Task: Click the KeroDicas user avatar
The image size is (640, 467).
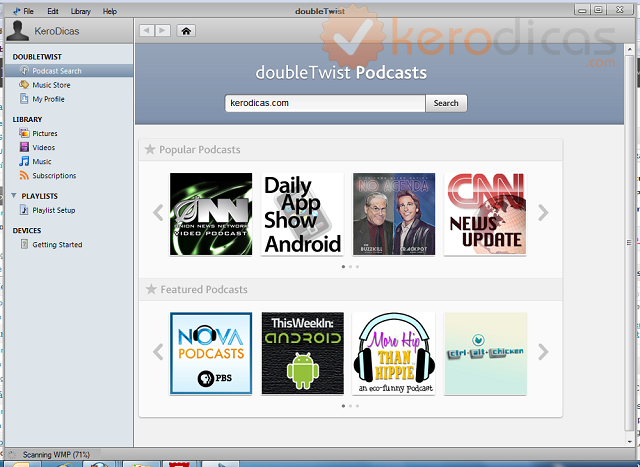Action: tap(18, 31)
